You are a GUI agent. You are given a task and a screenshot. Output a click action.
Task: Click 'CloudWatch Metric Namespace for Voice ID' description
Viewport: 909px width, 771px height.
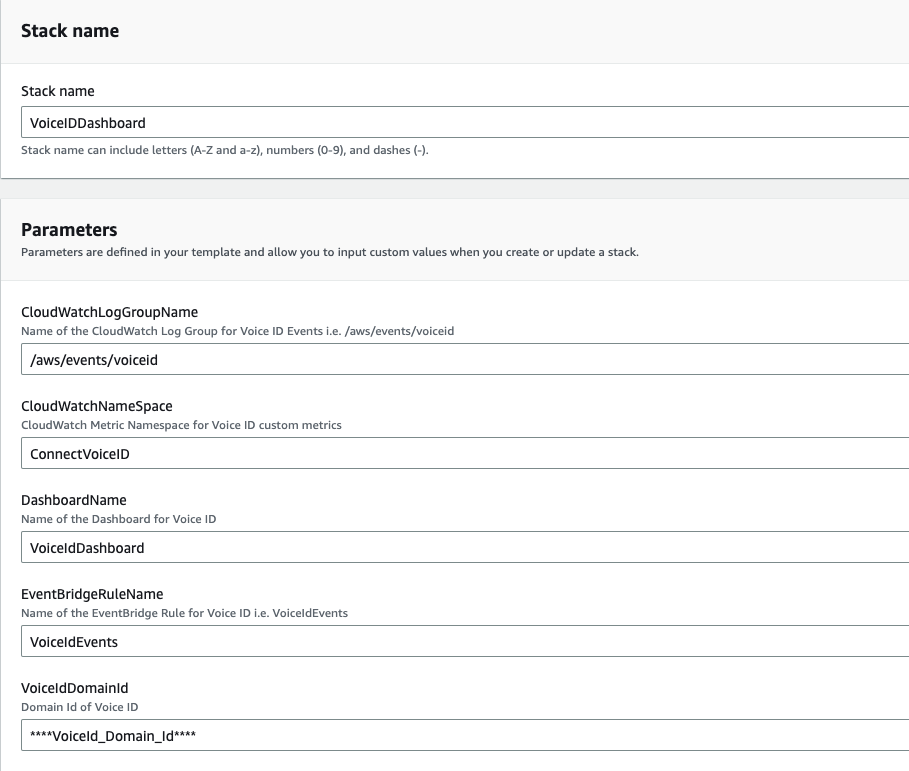click(181, 425)
